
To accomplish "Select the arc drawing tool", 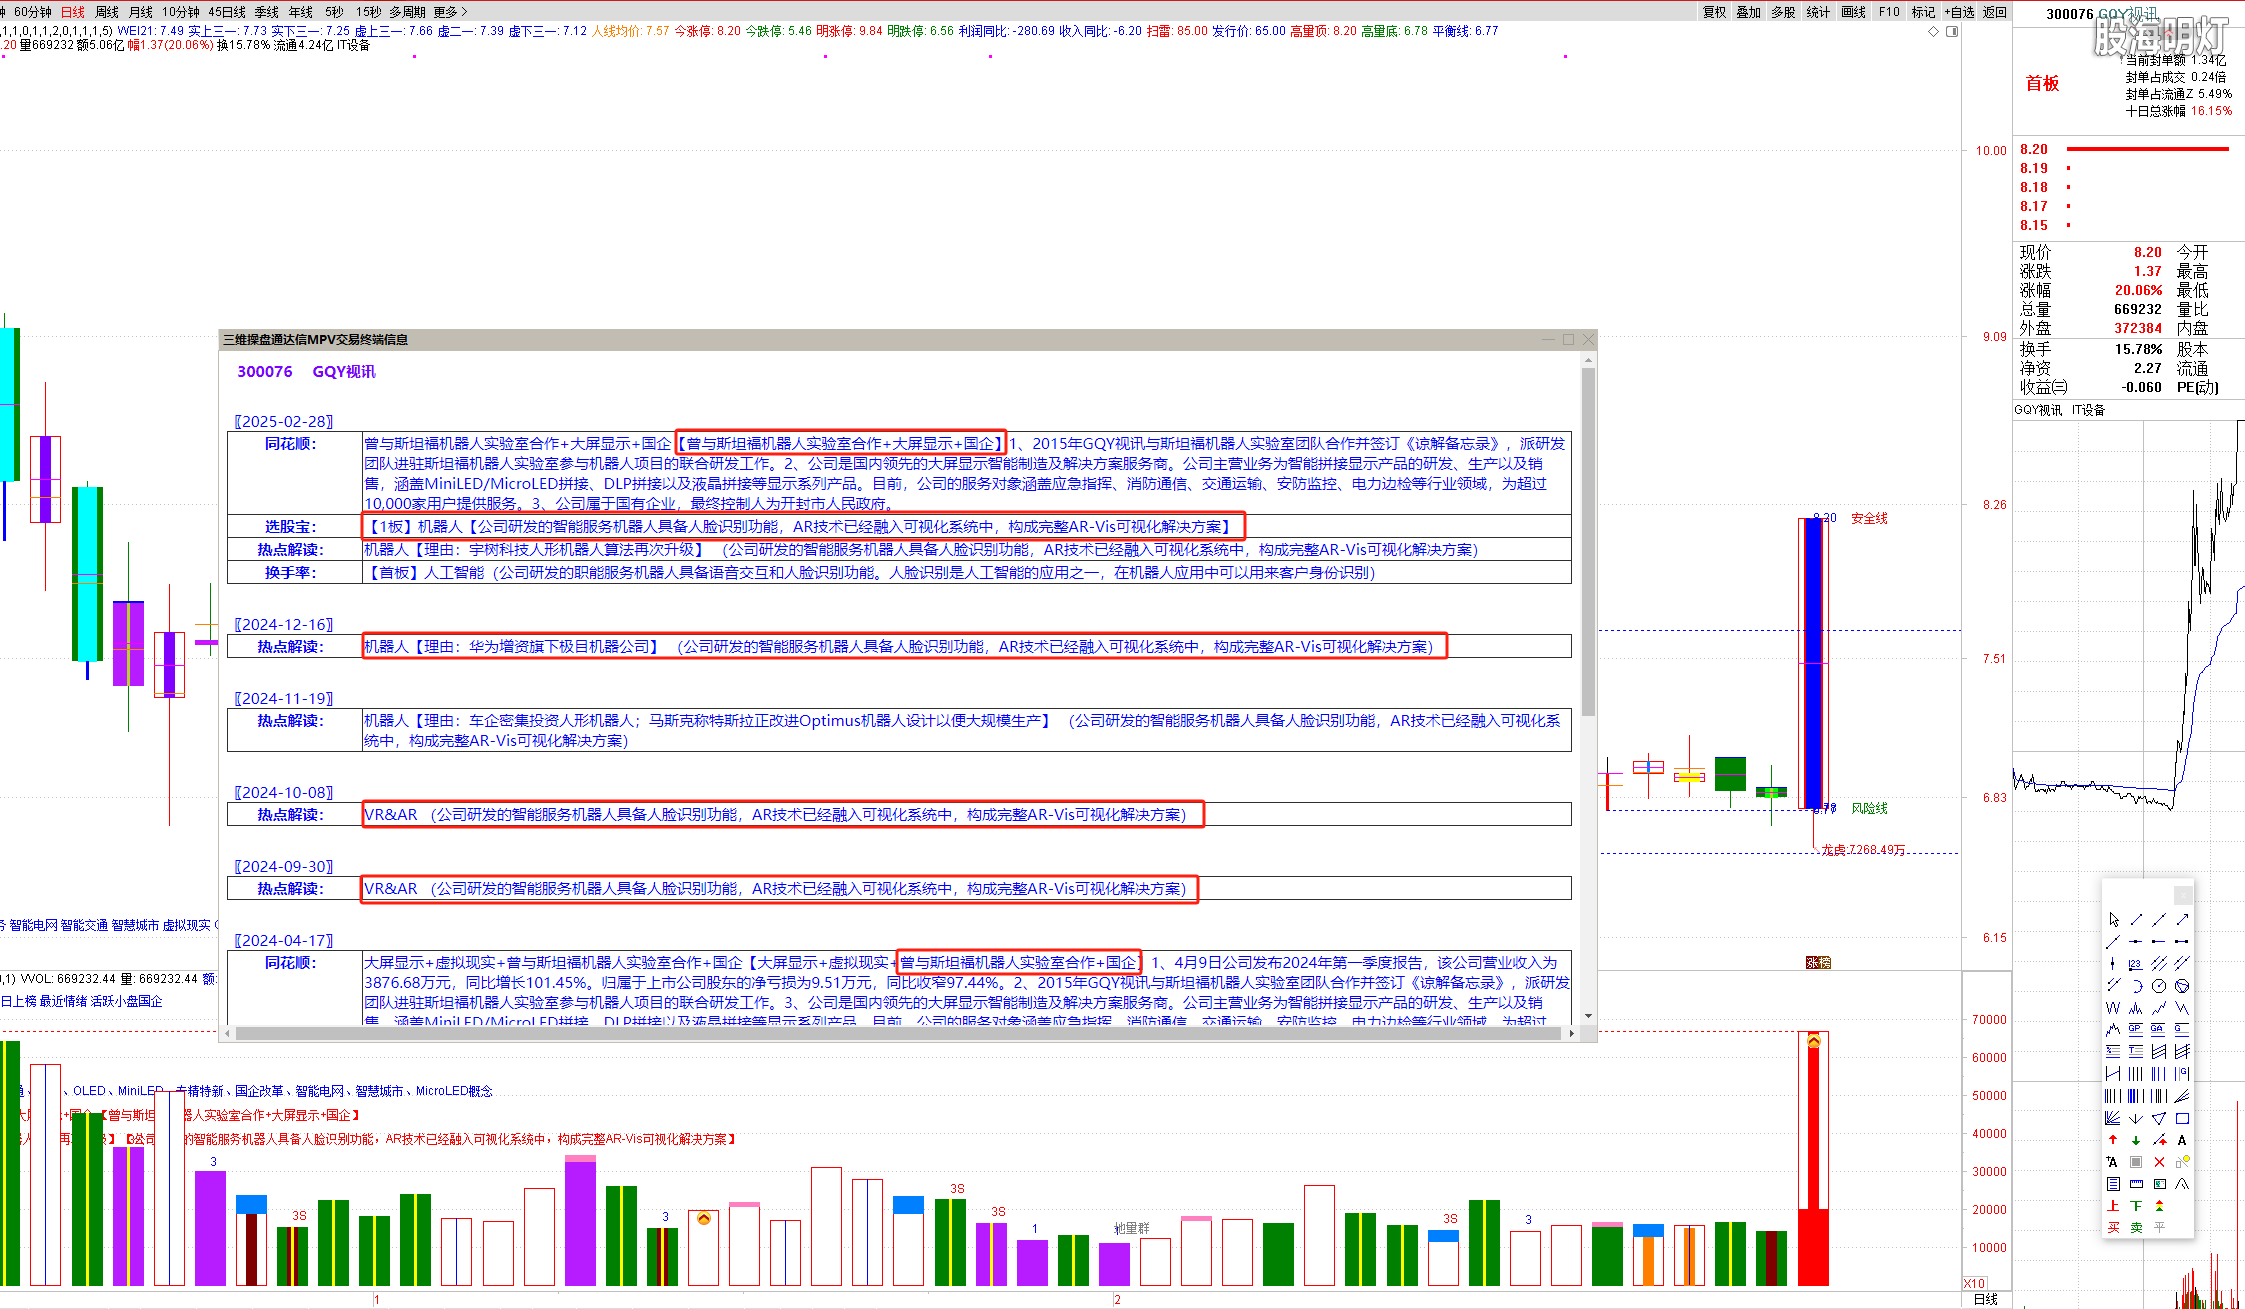I will 2136,986.
